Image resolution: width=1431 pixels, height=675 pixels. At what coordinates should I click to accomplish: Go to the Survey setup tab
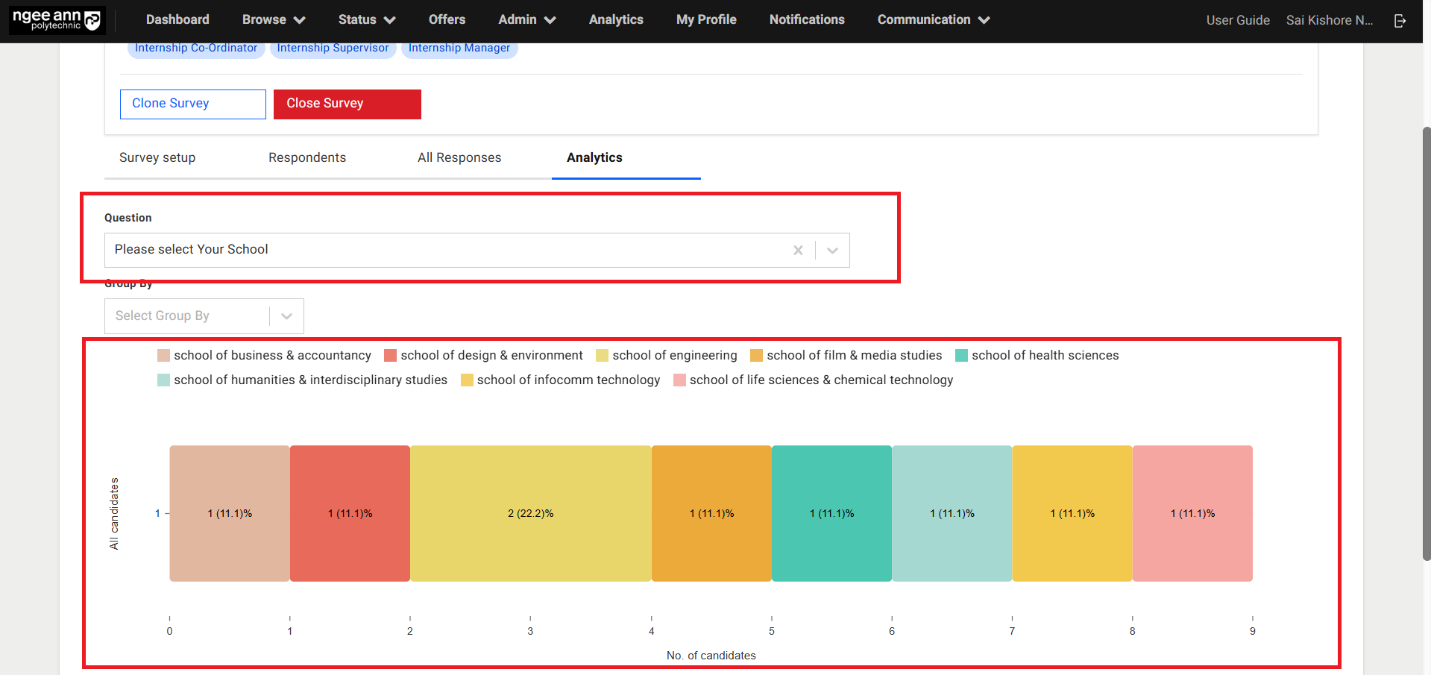pyautogui.click(x=157, y=158)
